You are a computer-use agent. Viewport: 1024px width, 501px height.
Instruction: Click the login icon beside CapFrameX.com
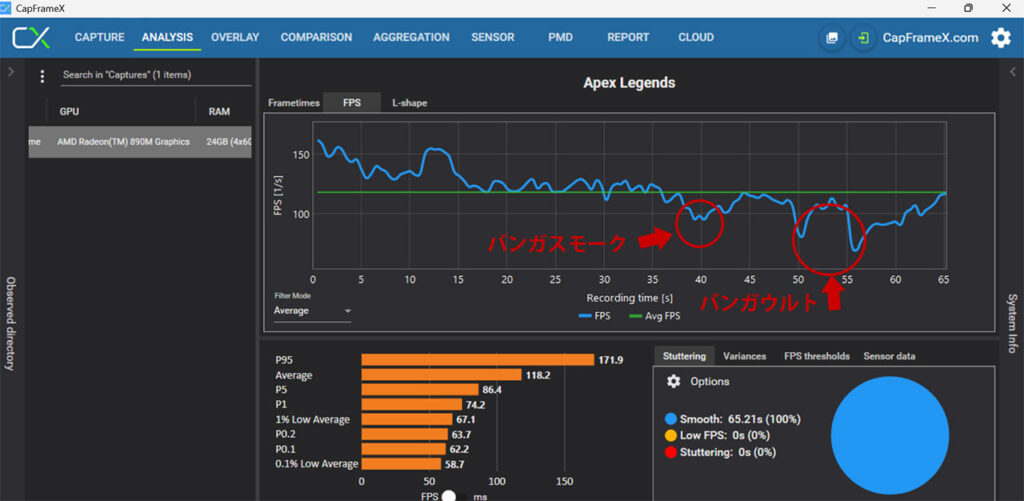pos(863,38)
